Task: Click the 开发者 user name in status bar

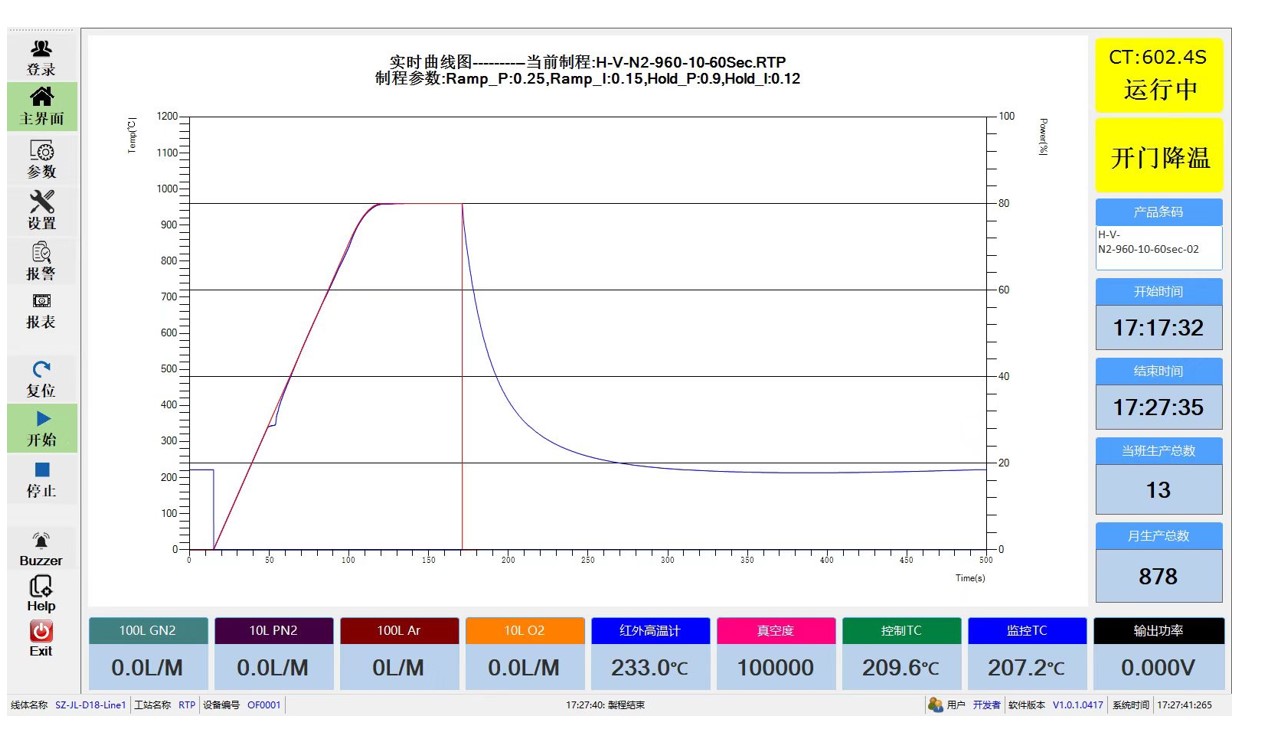Action: tap(986, 705)
